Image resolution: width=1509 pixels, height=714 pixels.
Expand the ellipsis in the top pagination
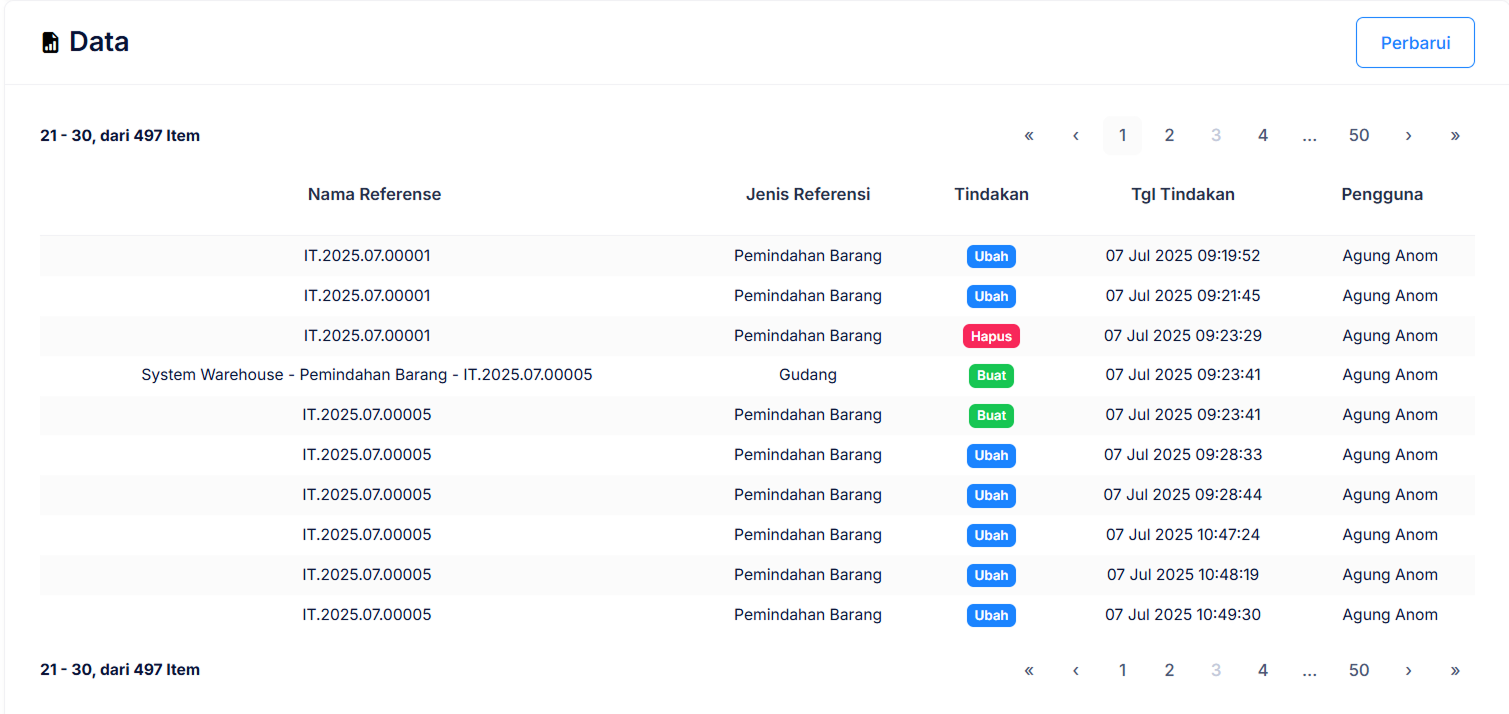tap(1309, 136)
